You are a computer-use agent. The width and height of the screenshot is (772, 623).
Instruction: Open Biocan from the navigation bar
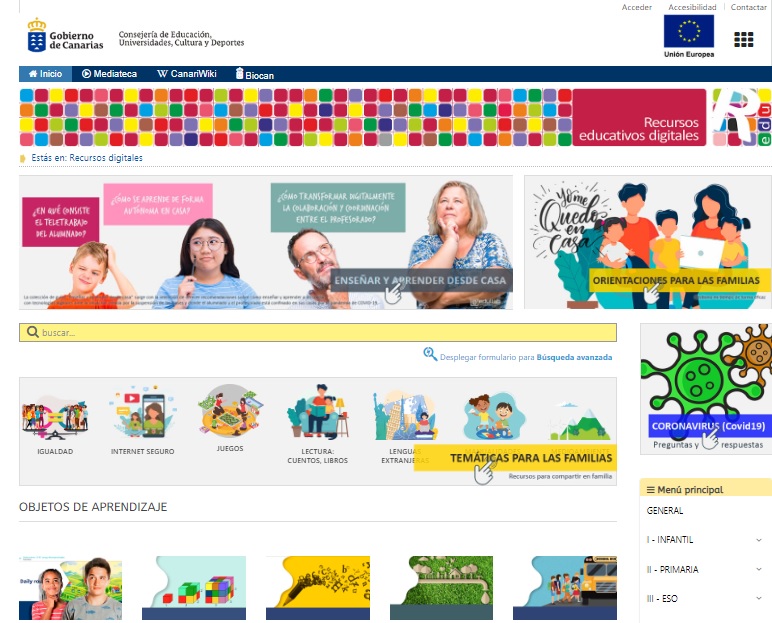pyautogui.click(x=255, y=74)
